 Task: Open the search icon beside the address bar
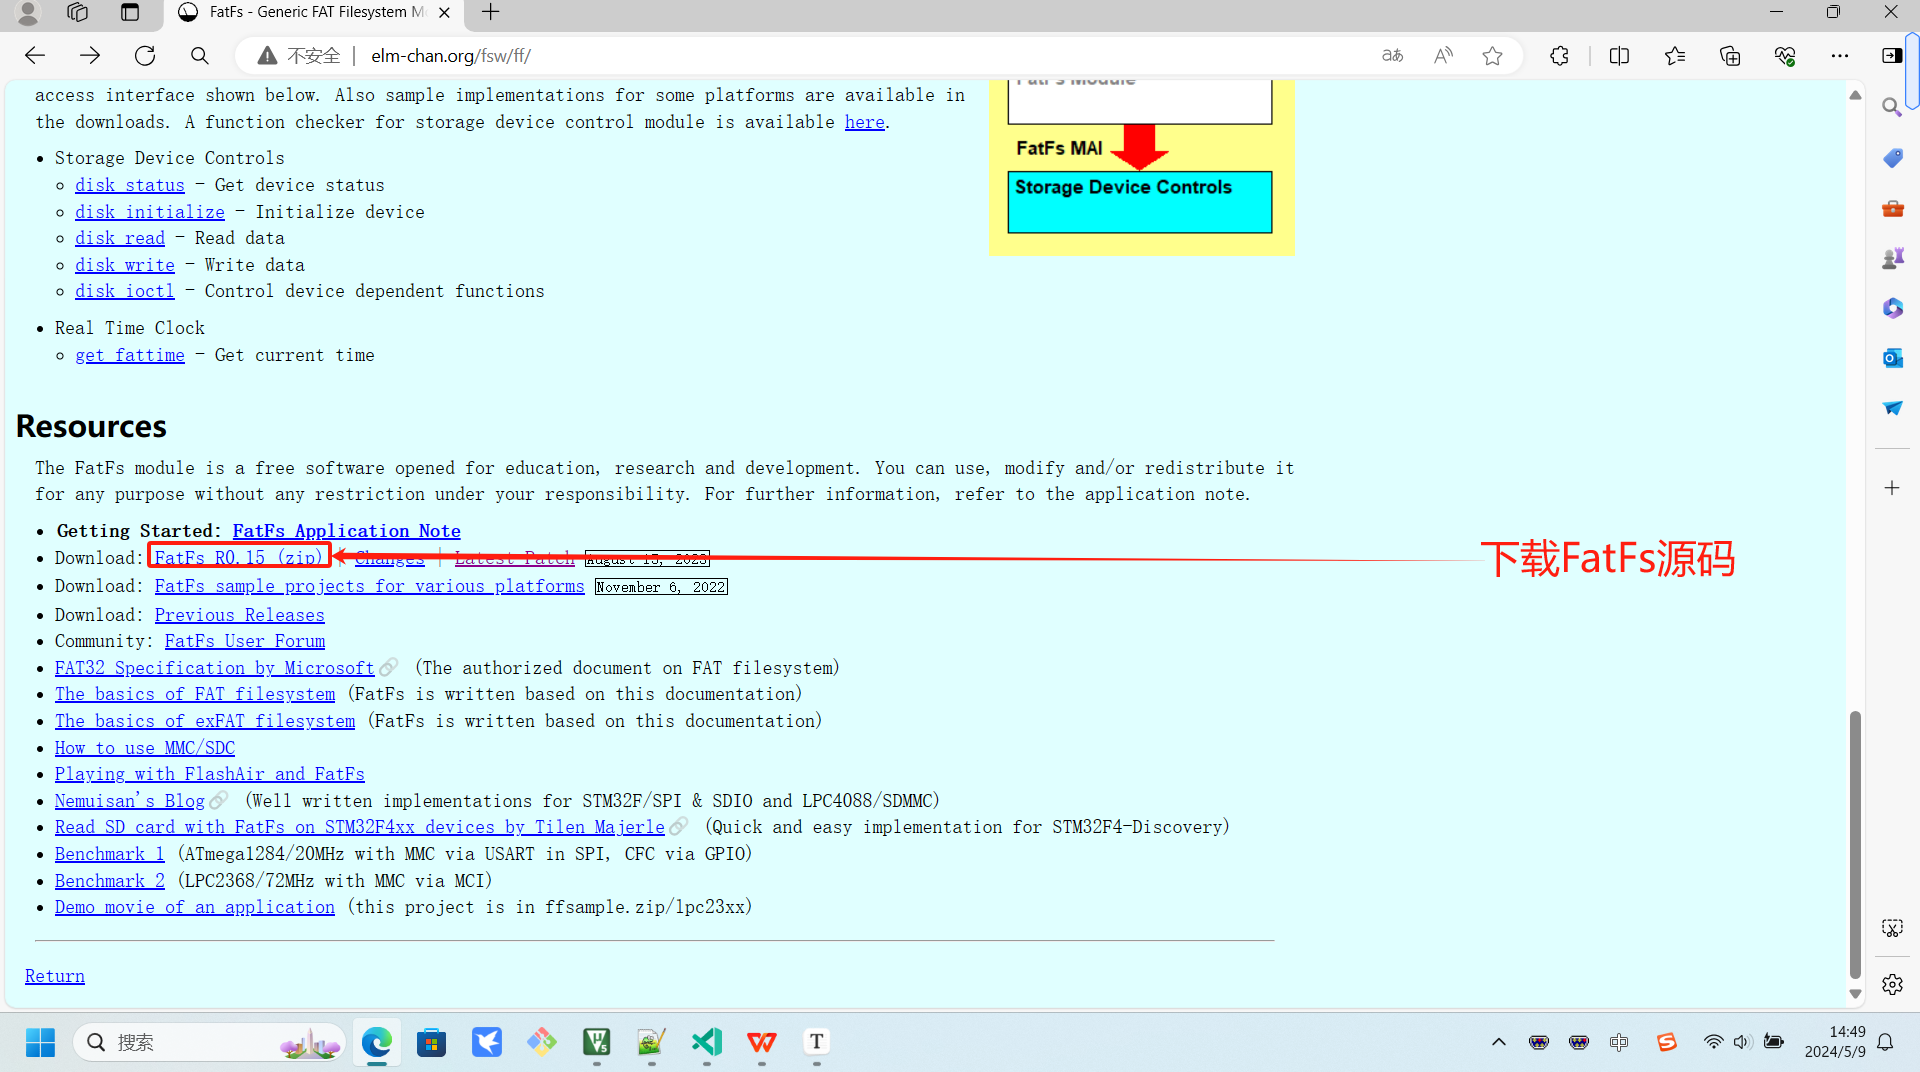click(x=200, y=56)
